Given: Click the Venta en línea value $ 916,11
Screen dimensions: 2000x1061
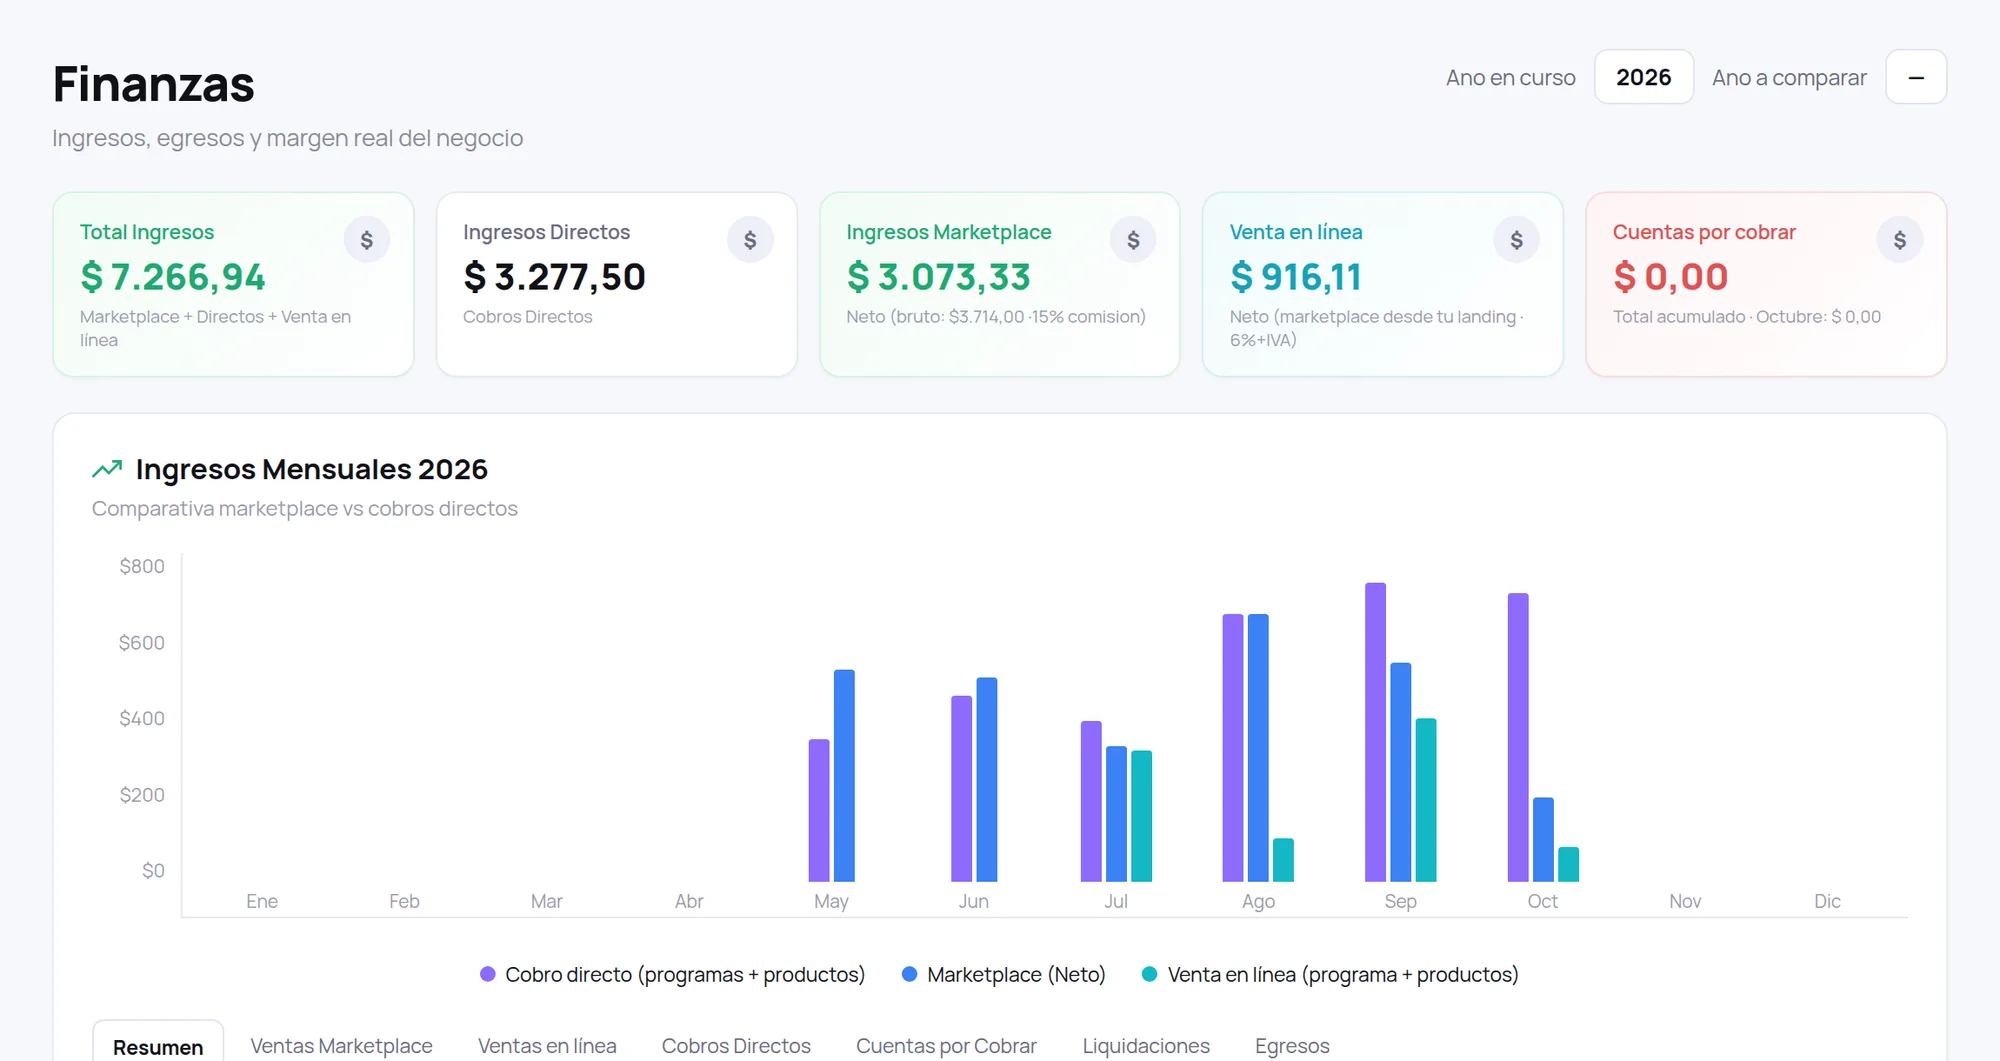Looking at the screenshot, I should click(x=1296, y=277).
